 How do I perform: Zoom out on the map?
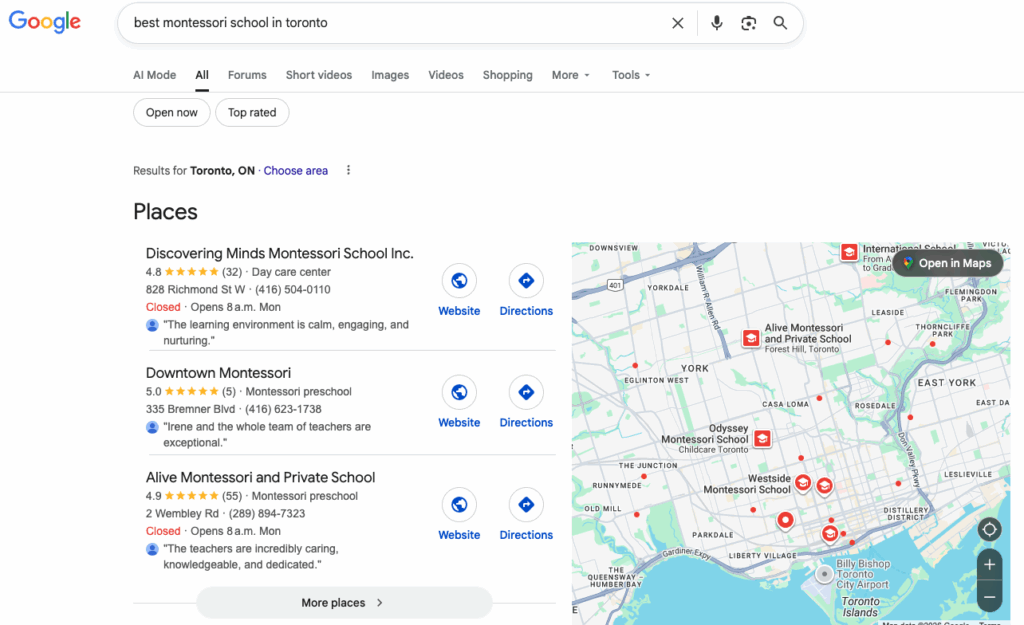[x=989, y=597]
